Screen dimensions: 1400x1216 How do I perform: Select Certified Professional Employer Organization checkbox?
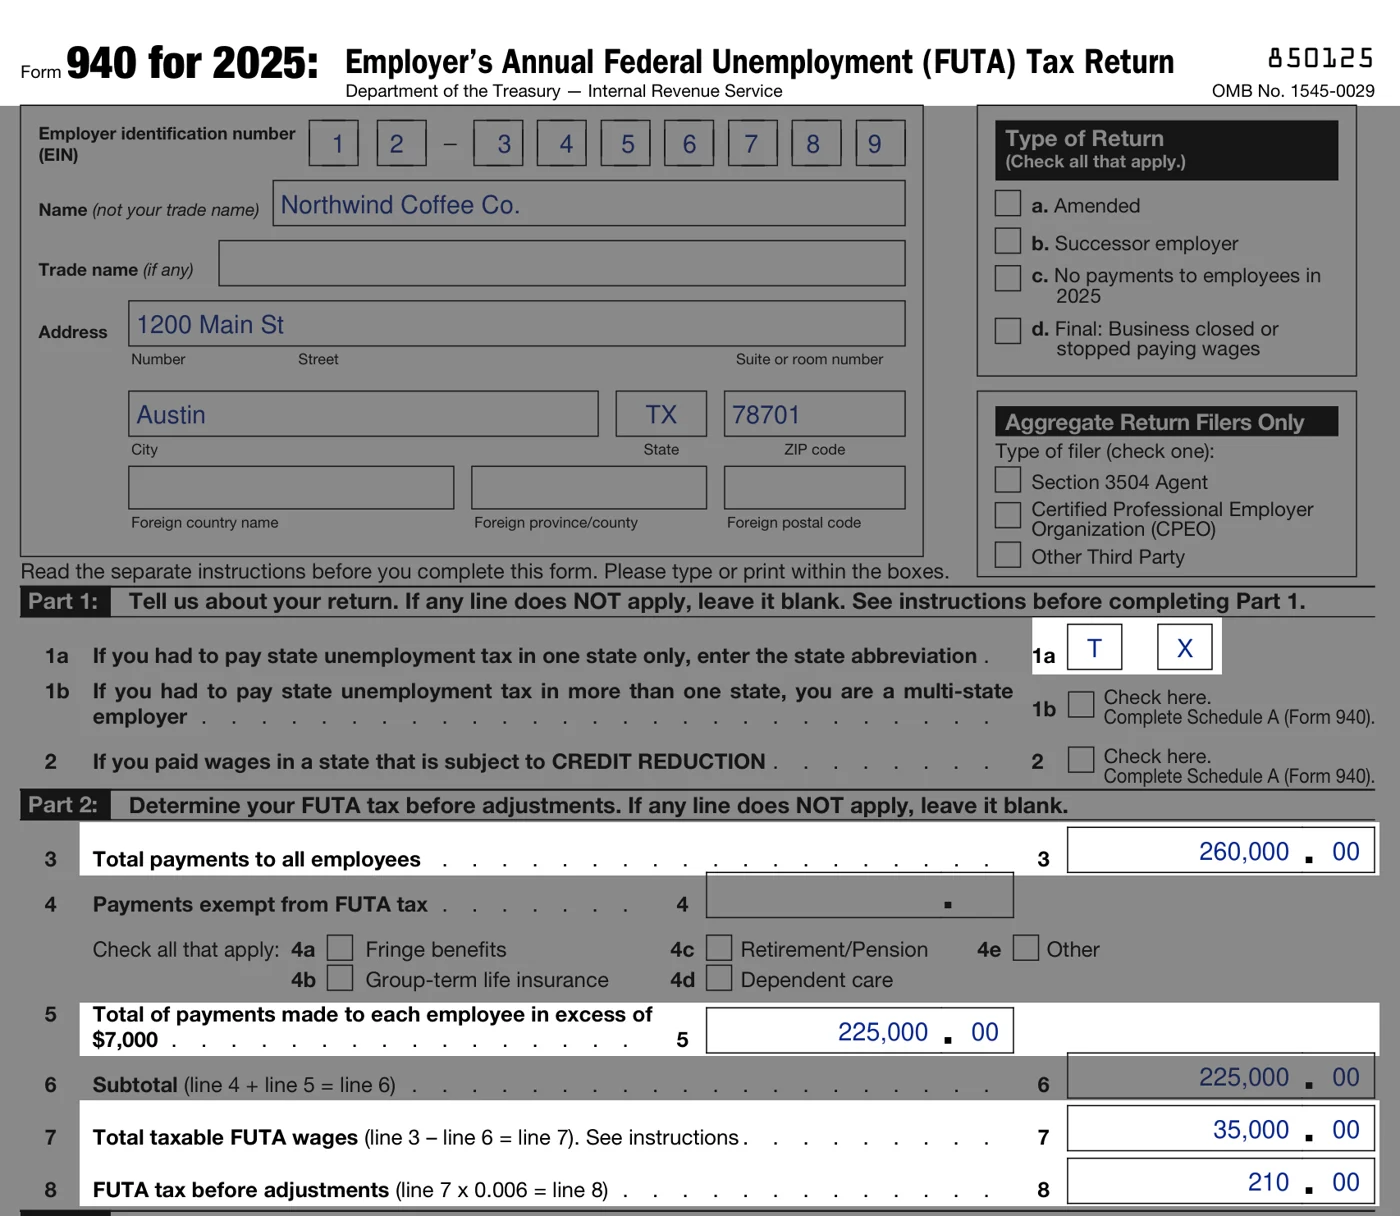pyautogui.click(x=1008, y=515)
